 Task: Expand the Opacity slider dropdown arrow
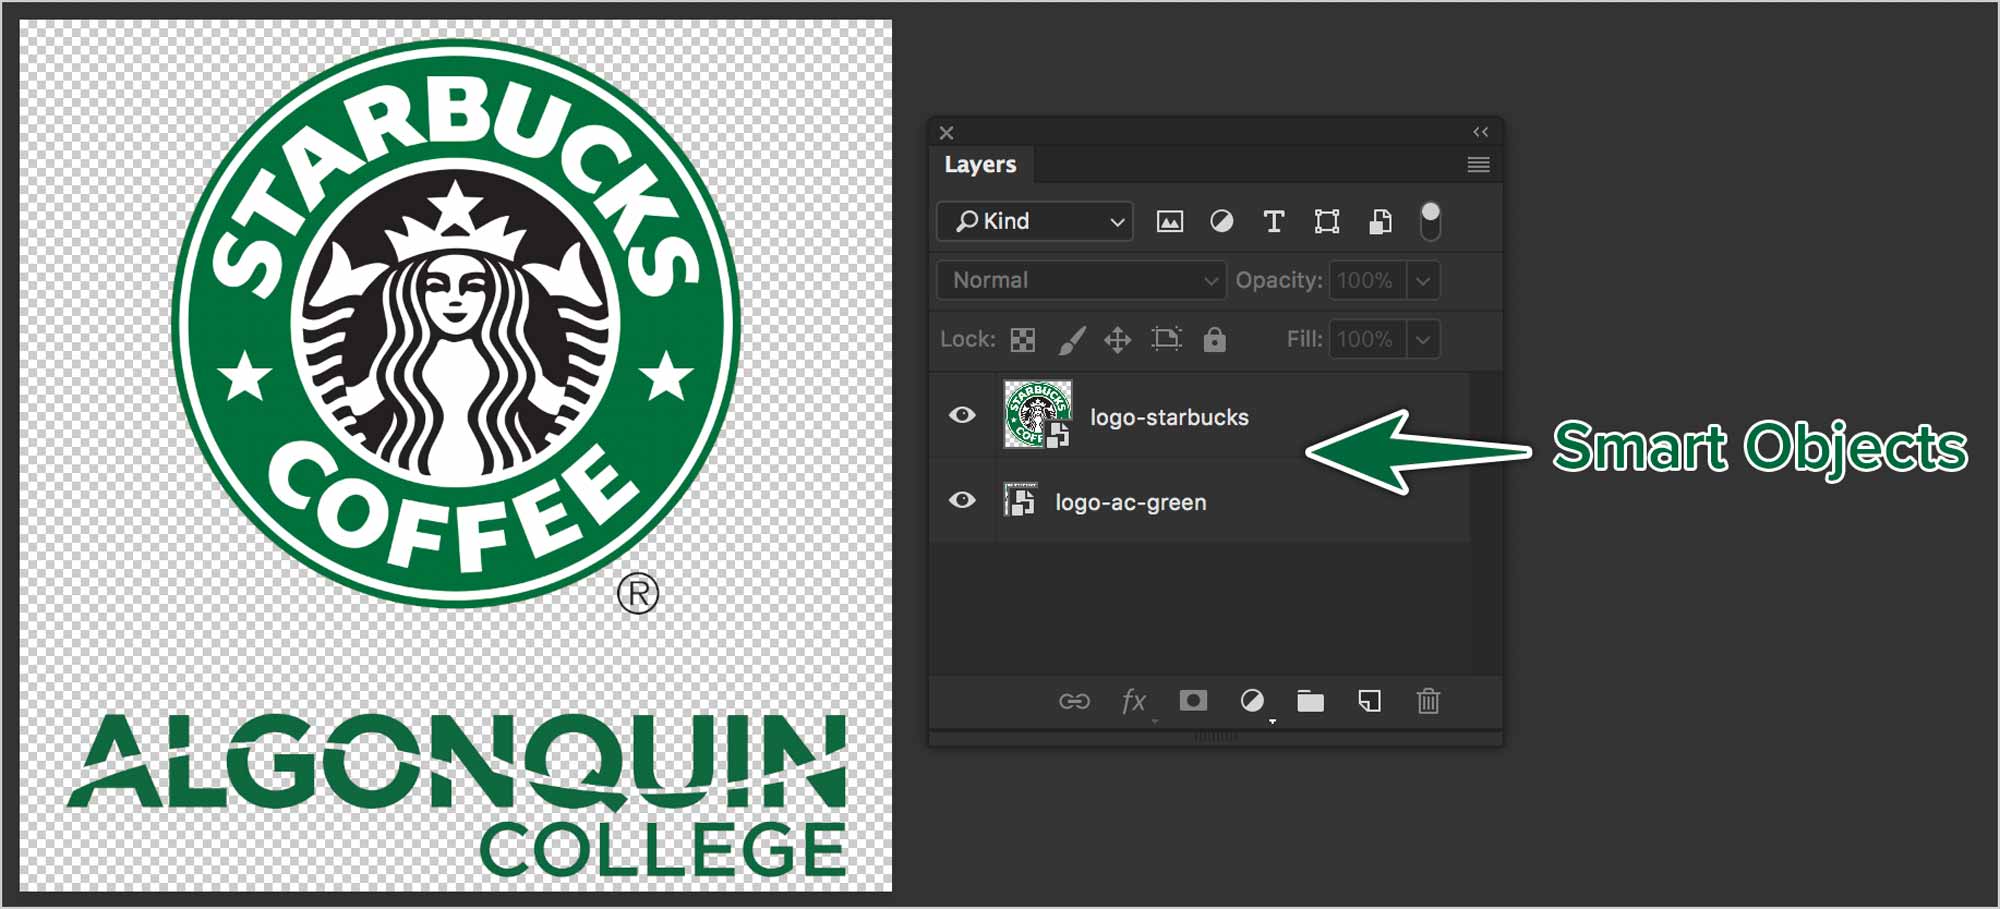[1423, 280]
